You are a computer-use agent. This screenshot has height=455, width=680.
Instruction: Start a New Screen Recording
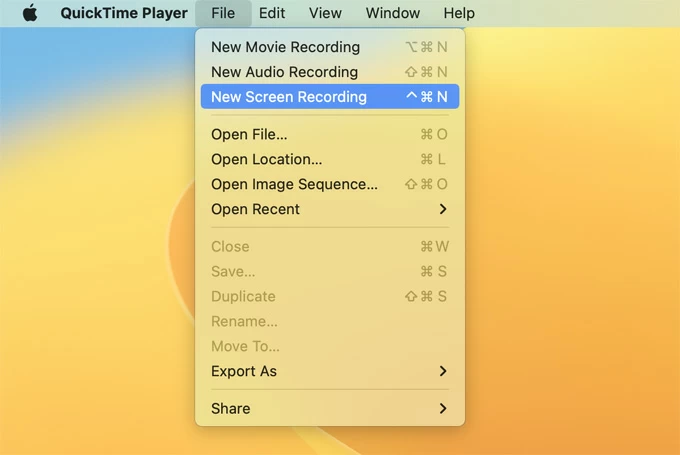pos(289,97)
